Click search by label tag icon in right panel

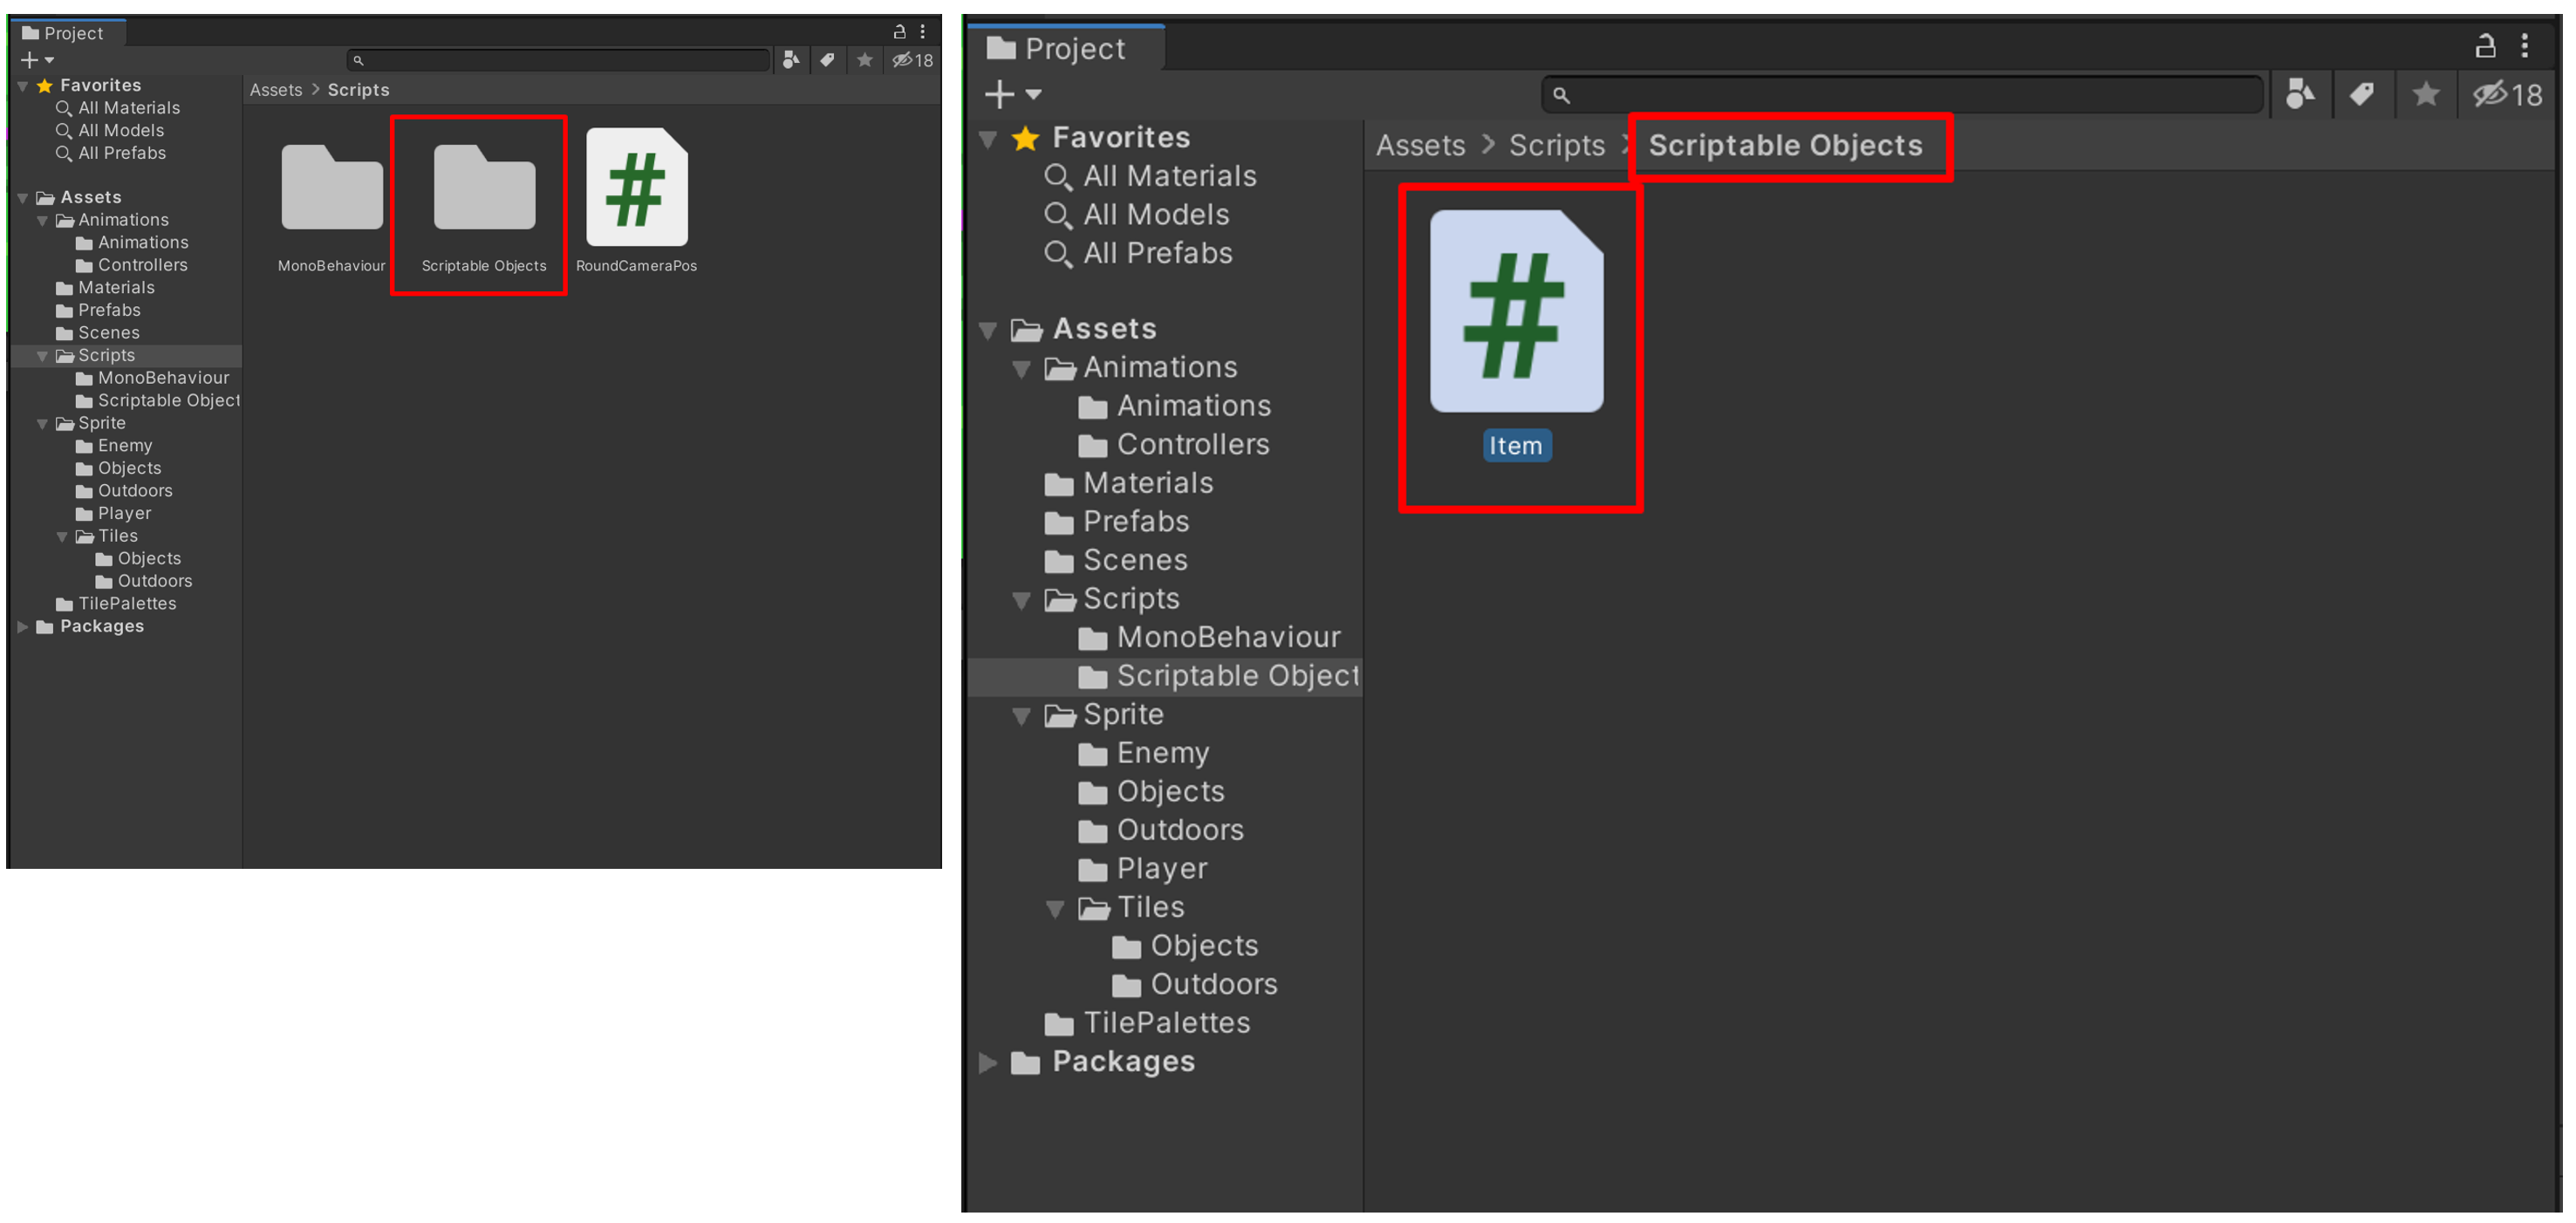pyautogui.click(x=2362, y=94)
